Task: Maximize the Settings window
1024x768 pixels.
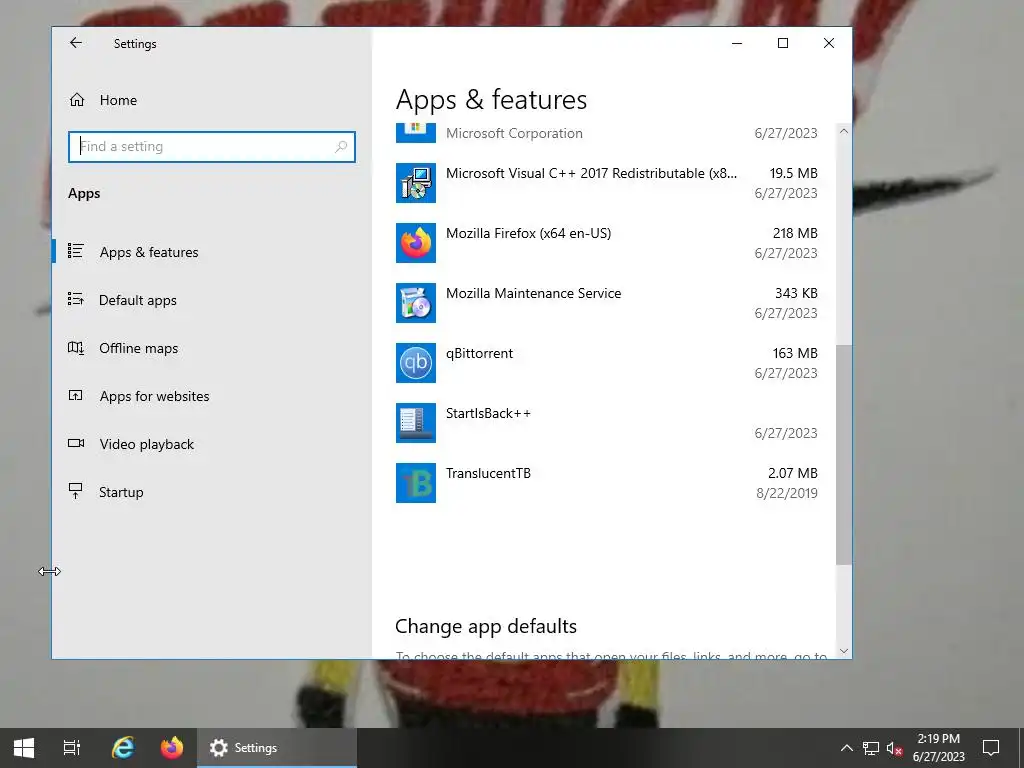Action: pyautogui.click(x=782, y=43)
